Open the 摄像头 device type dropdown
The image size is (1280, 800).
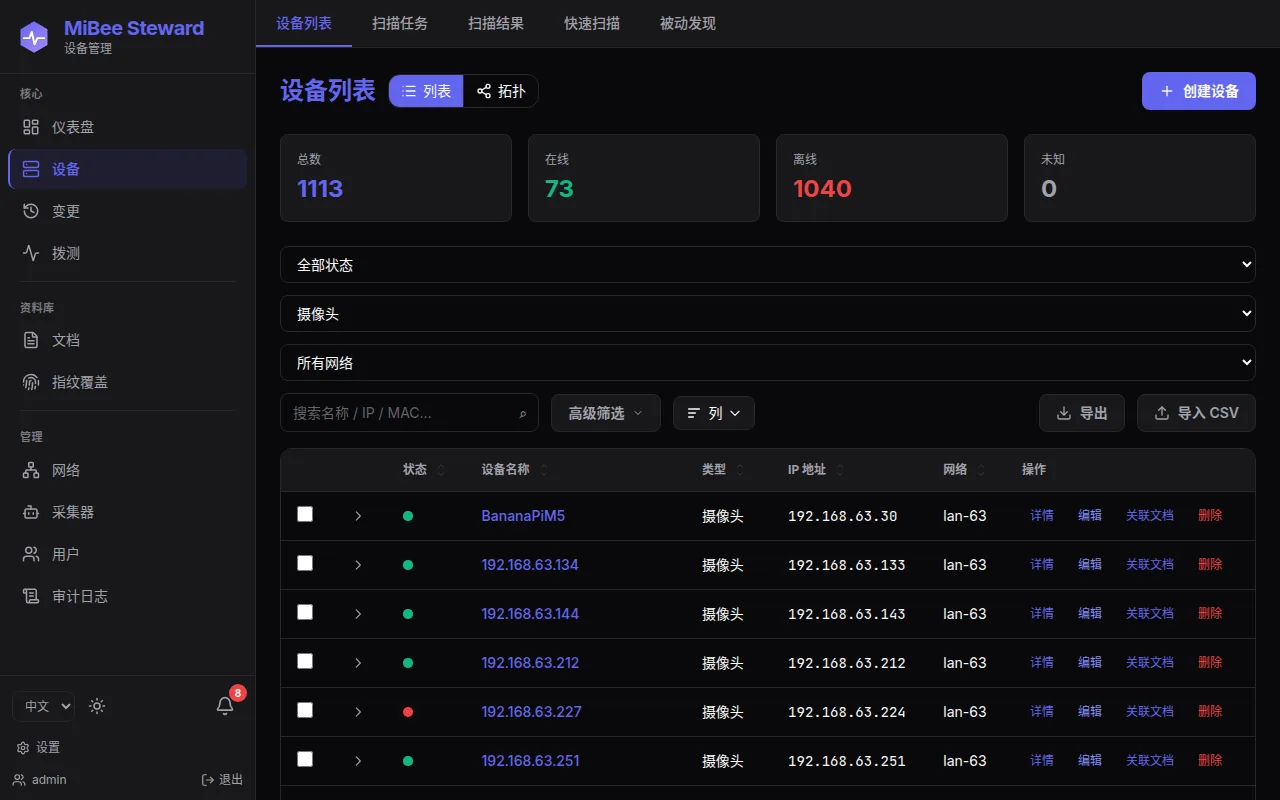(768, 314)
